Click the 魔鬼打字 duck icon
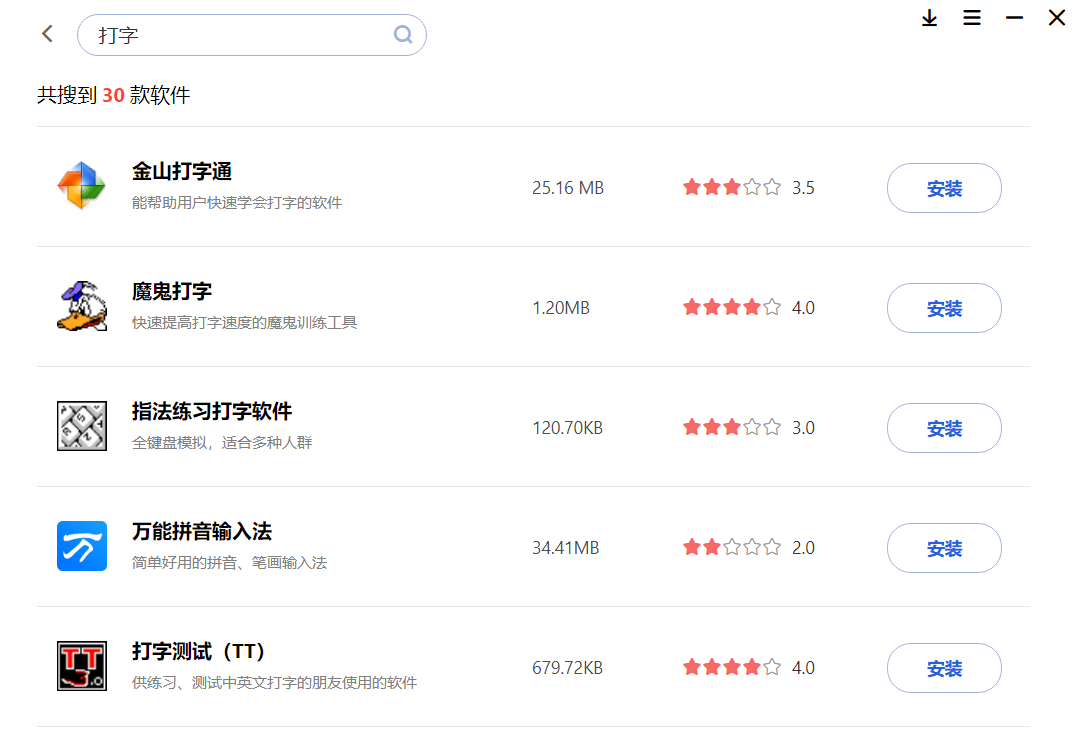The image size is (1072, 742). pyautogui.click(x=81, y=306)
